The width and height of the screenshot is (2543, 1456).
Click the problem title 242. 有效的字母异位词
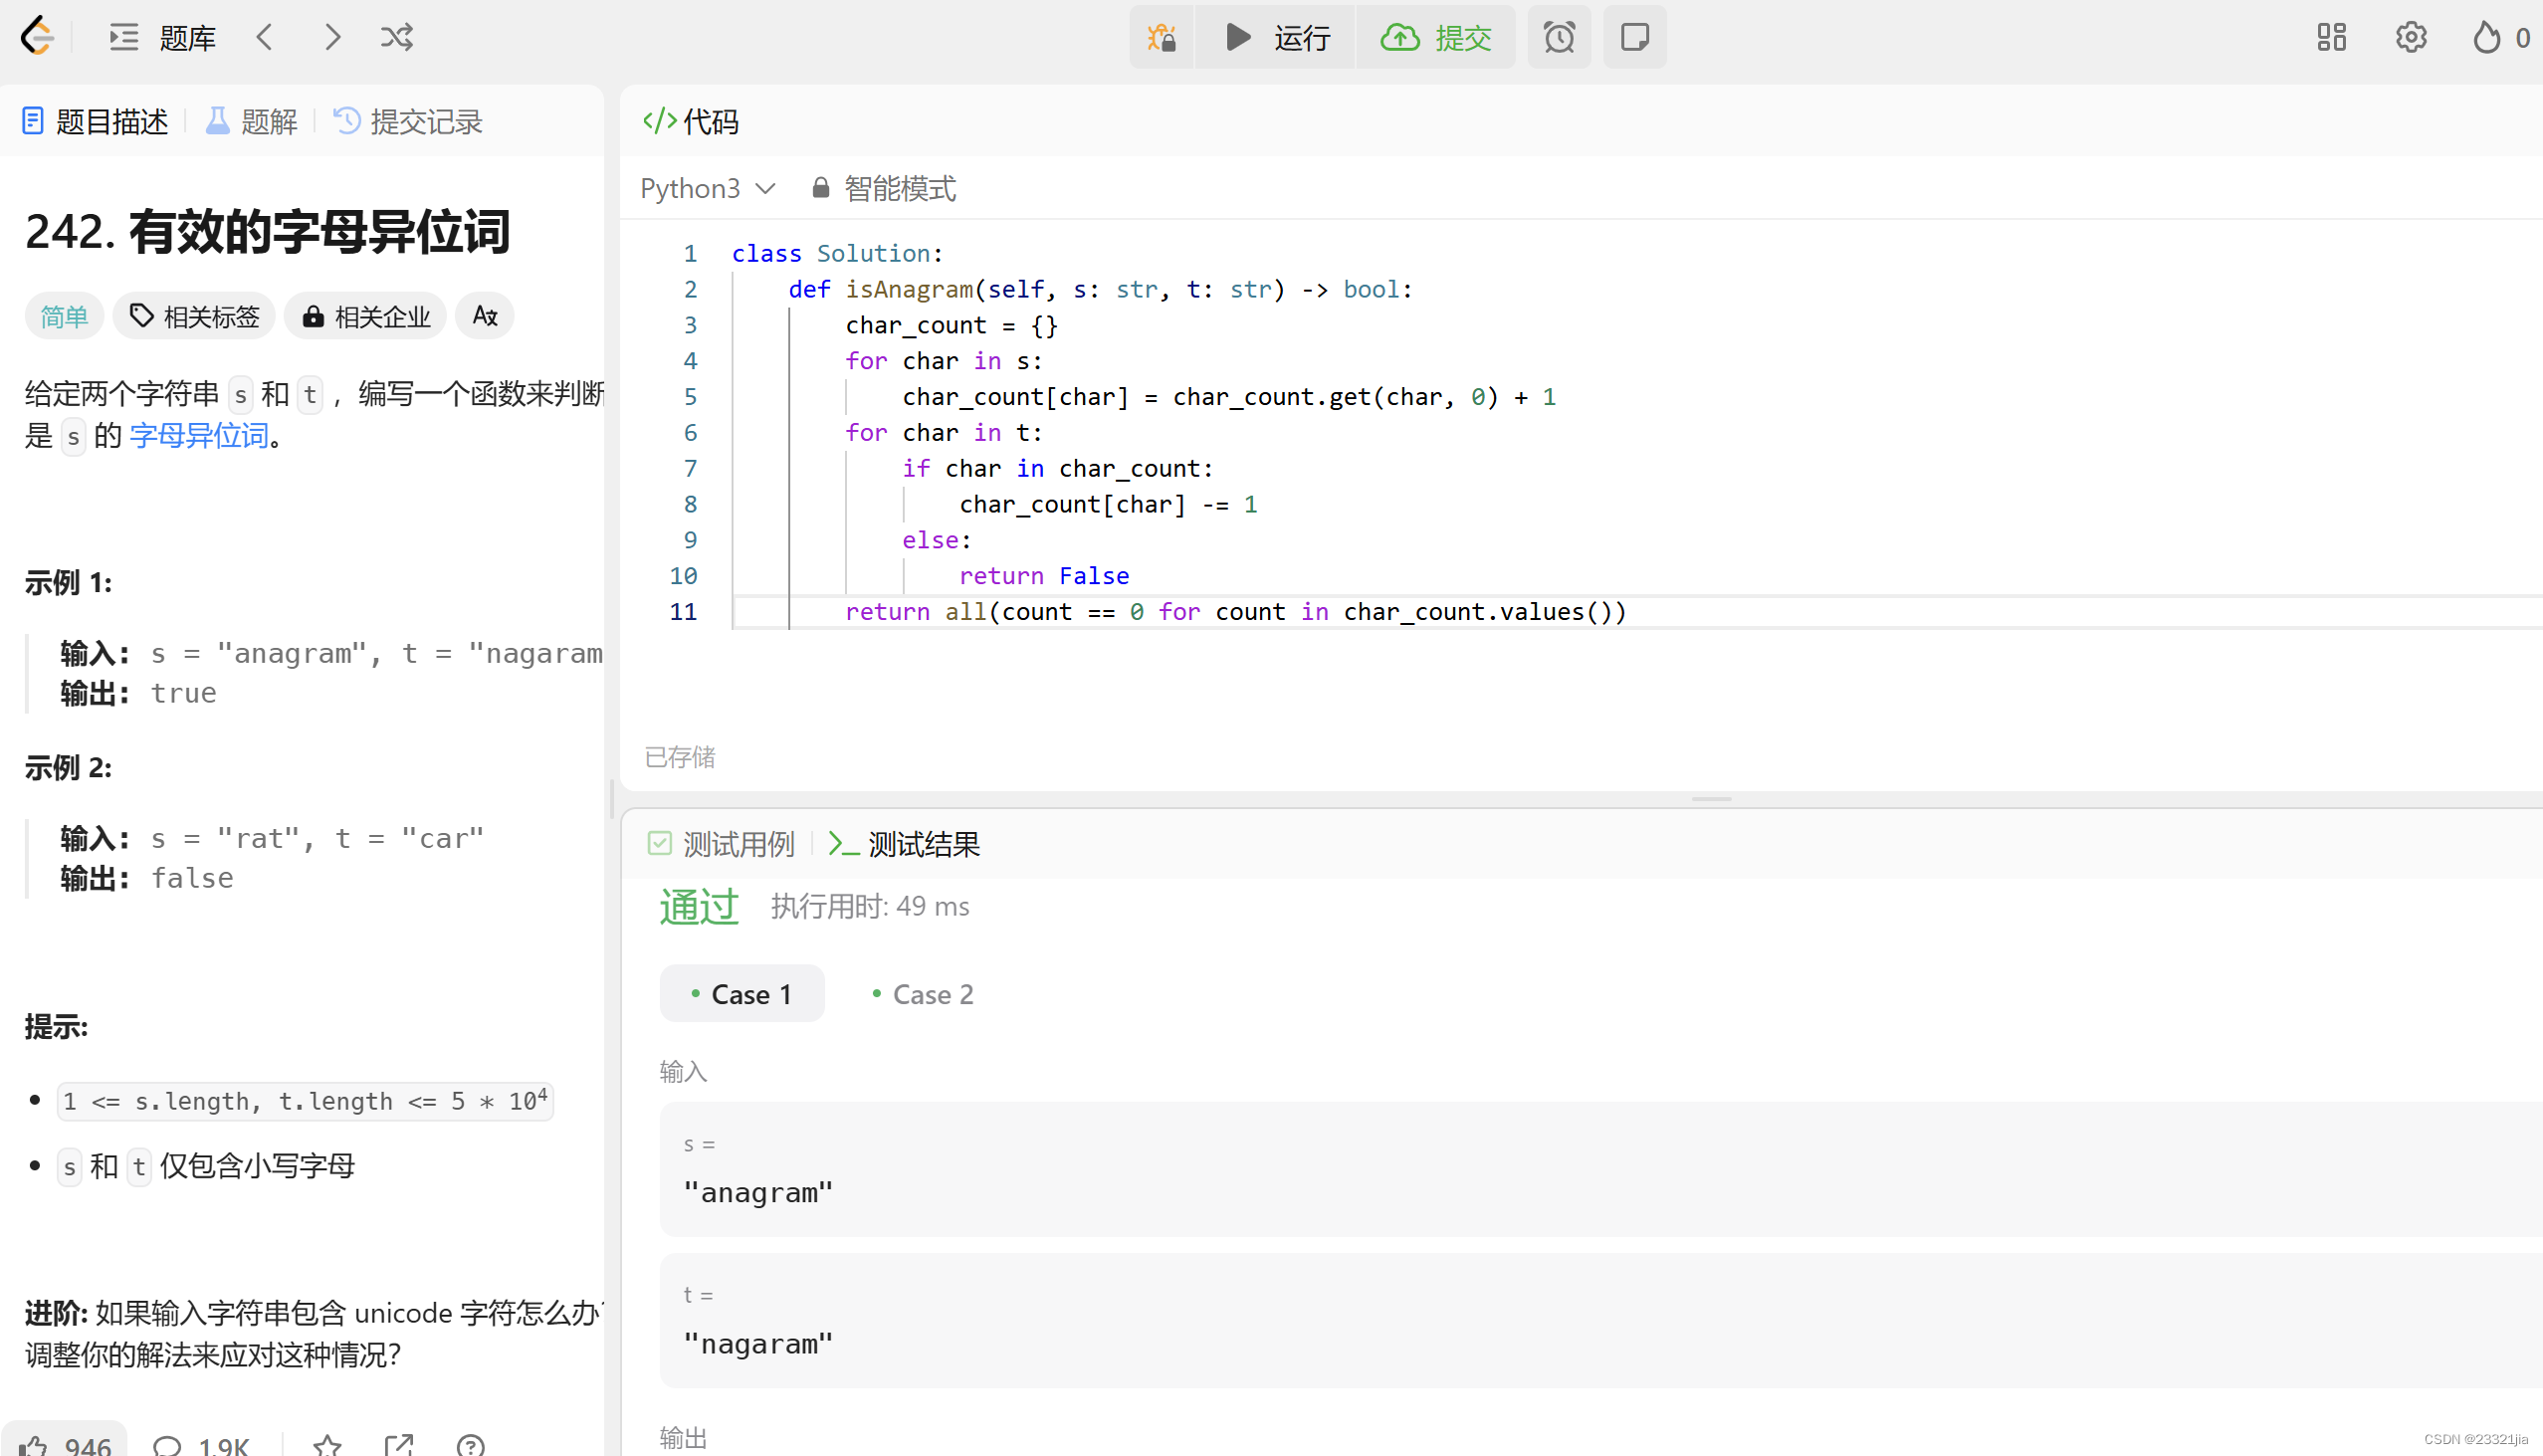point(268,231)
